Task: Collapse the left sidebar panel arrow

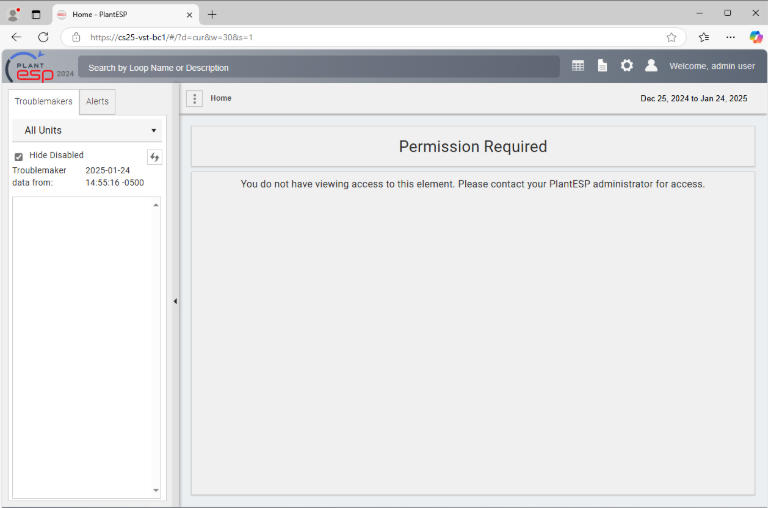Action: [x=175, y=301]
